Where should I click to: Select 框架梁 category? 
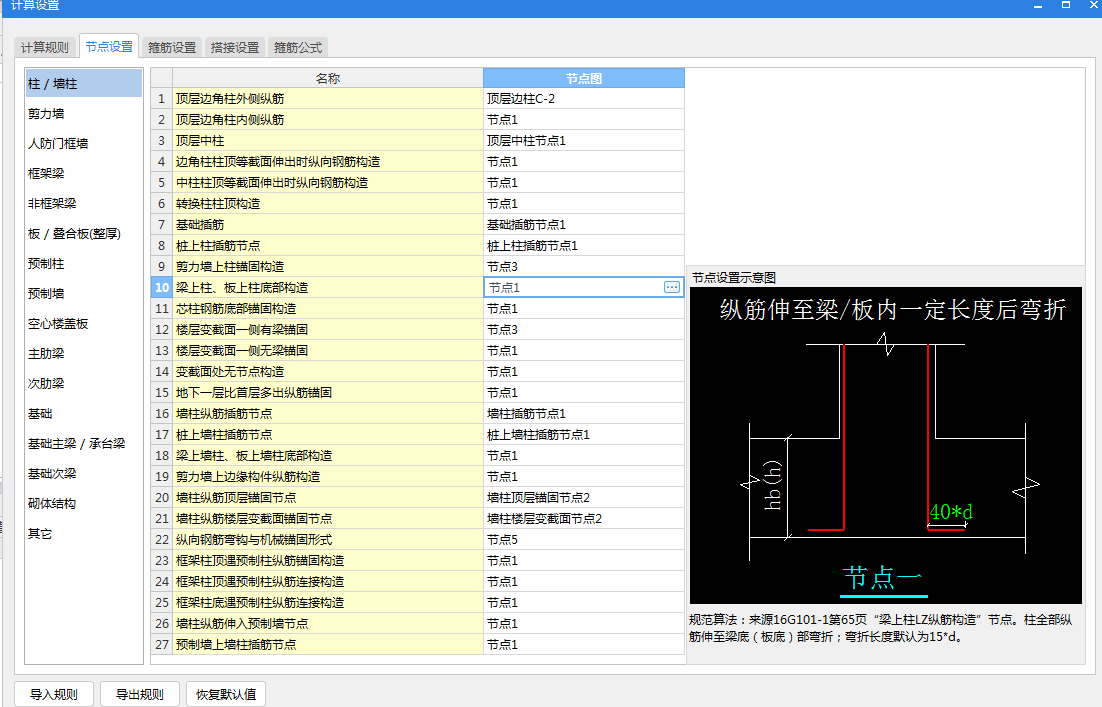(84, 174)
